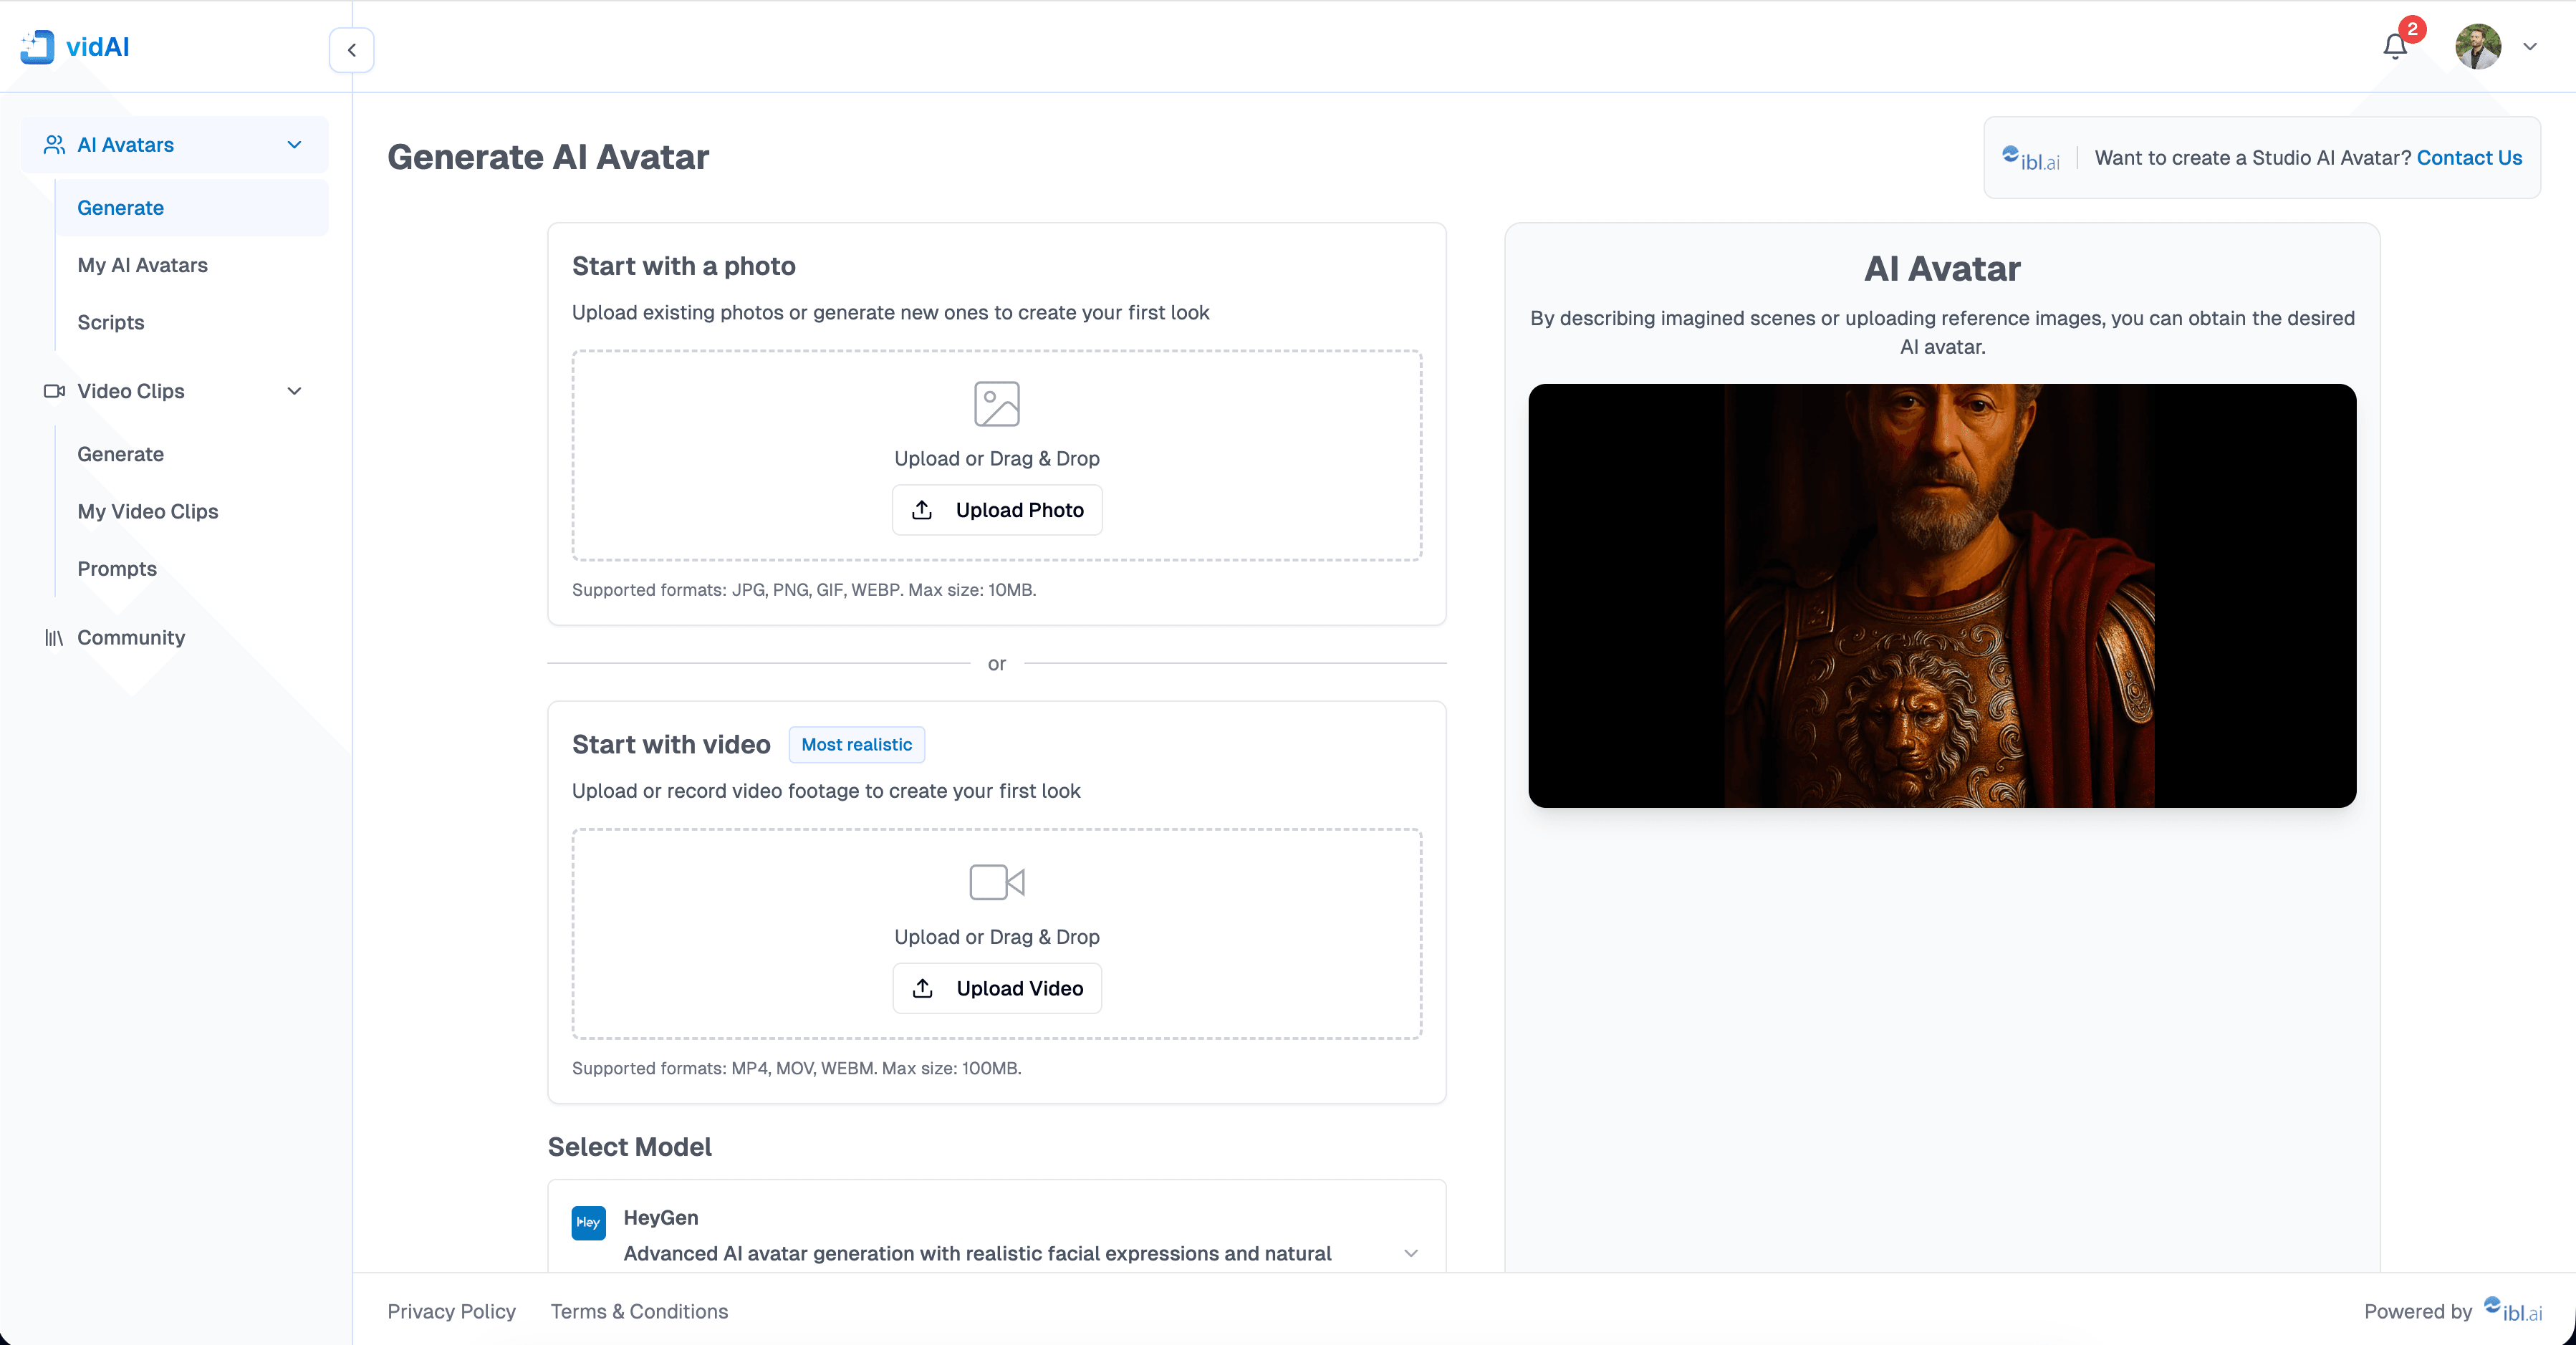Select the Video Clips camera icon in sidebar
The image size is (2576, 1345).
pyautogui.click(x=55, y=391)
